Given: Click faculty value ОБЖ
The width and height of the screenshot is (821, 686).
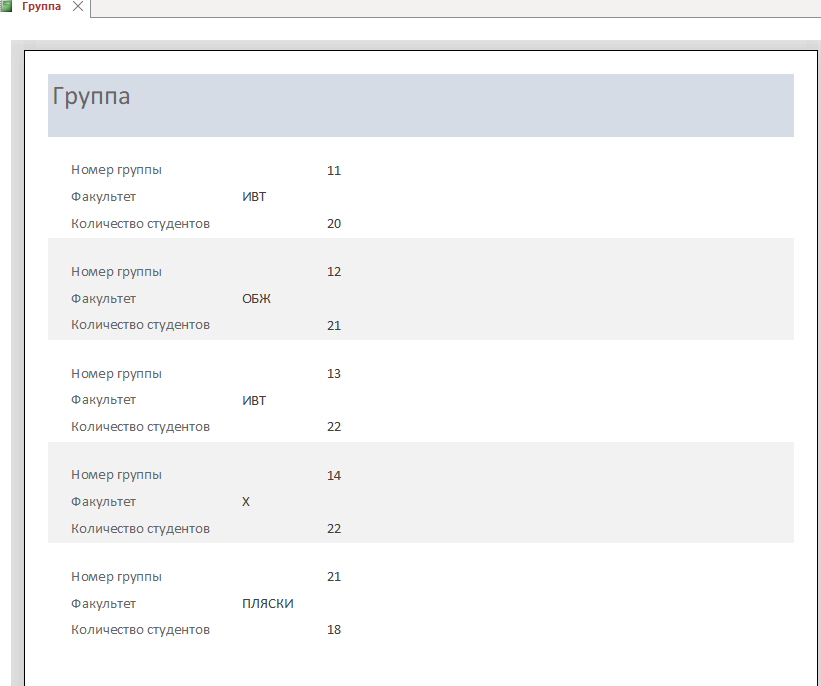Looking at the screenshot, I should pos(257,298).
